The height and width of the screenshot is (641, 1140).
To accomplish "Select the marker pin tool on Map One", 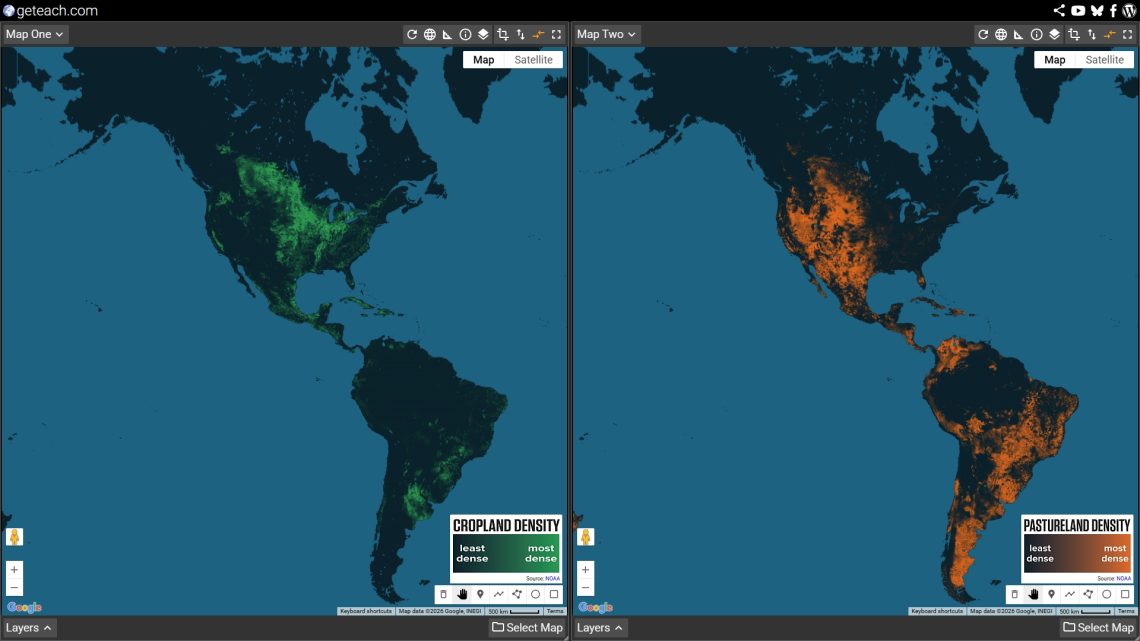I will coord(480,594).
